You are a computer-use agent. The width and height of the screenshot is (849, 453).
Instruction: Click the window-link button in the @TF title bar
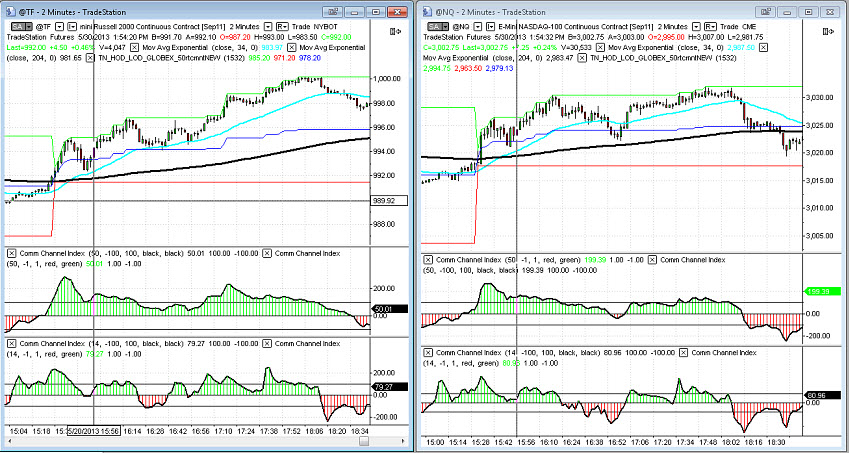point(332,12)
